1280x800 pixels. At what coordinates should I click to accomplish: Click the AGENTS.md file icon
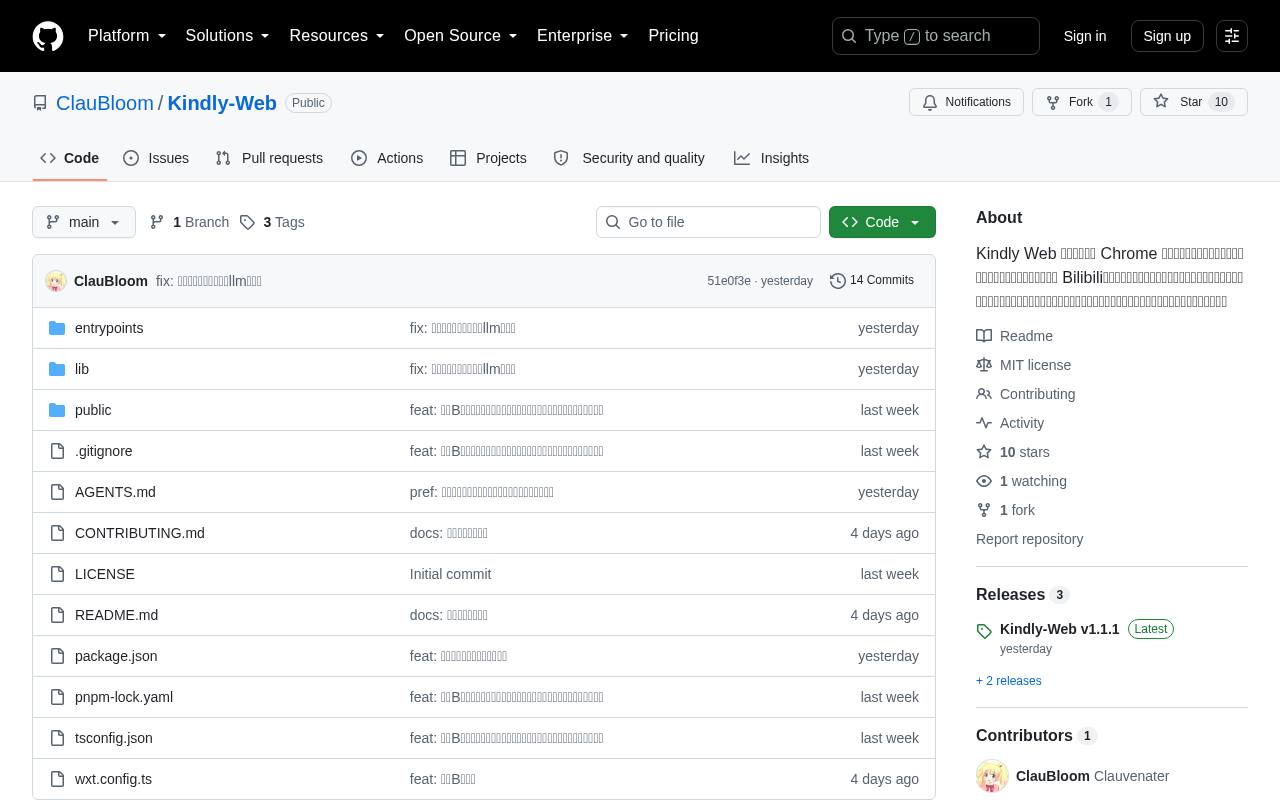point(57,492)
